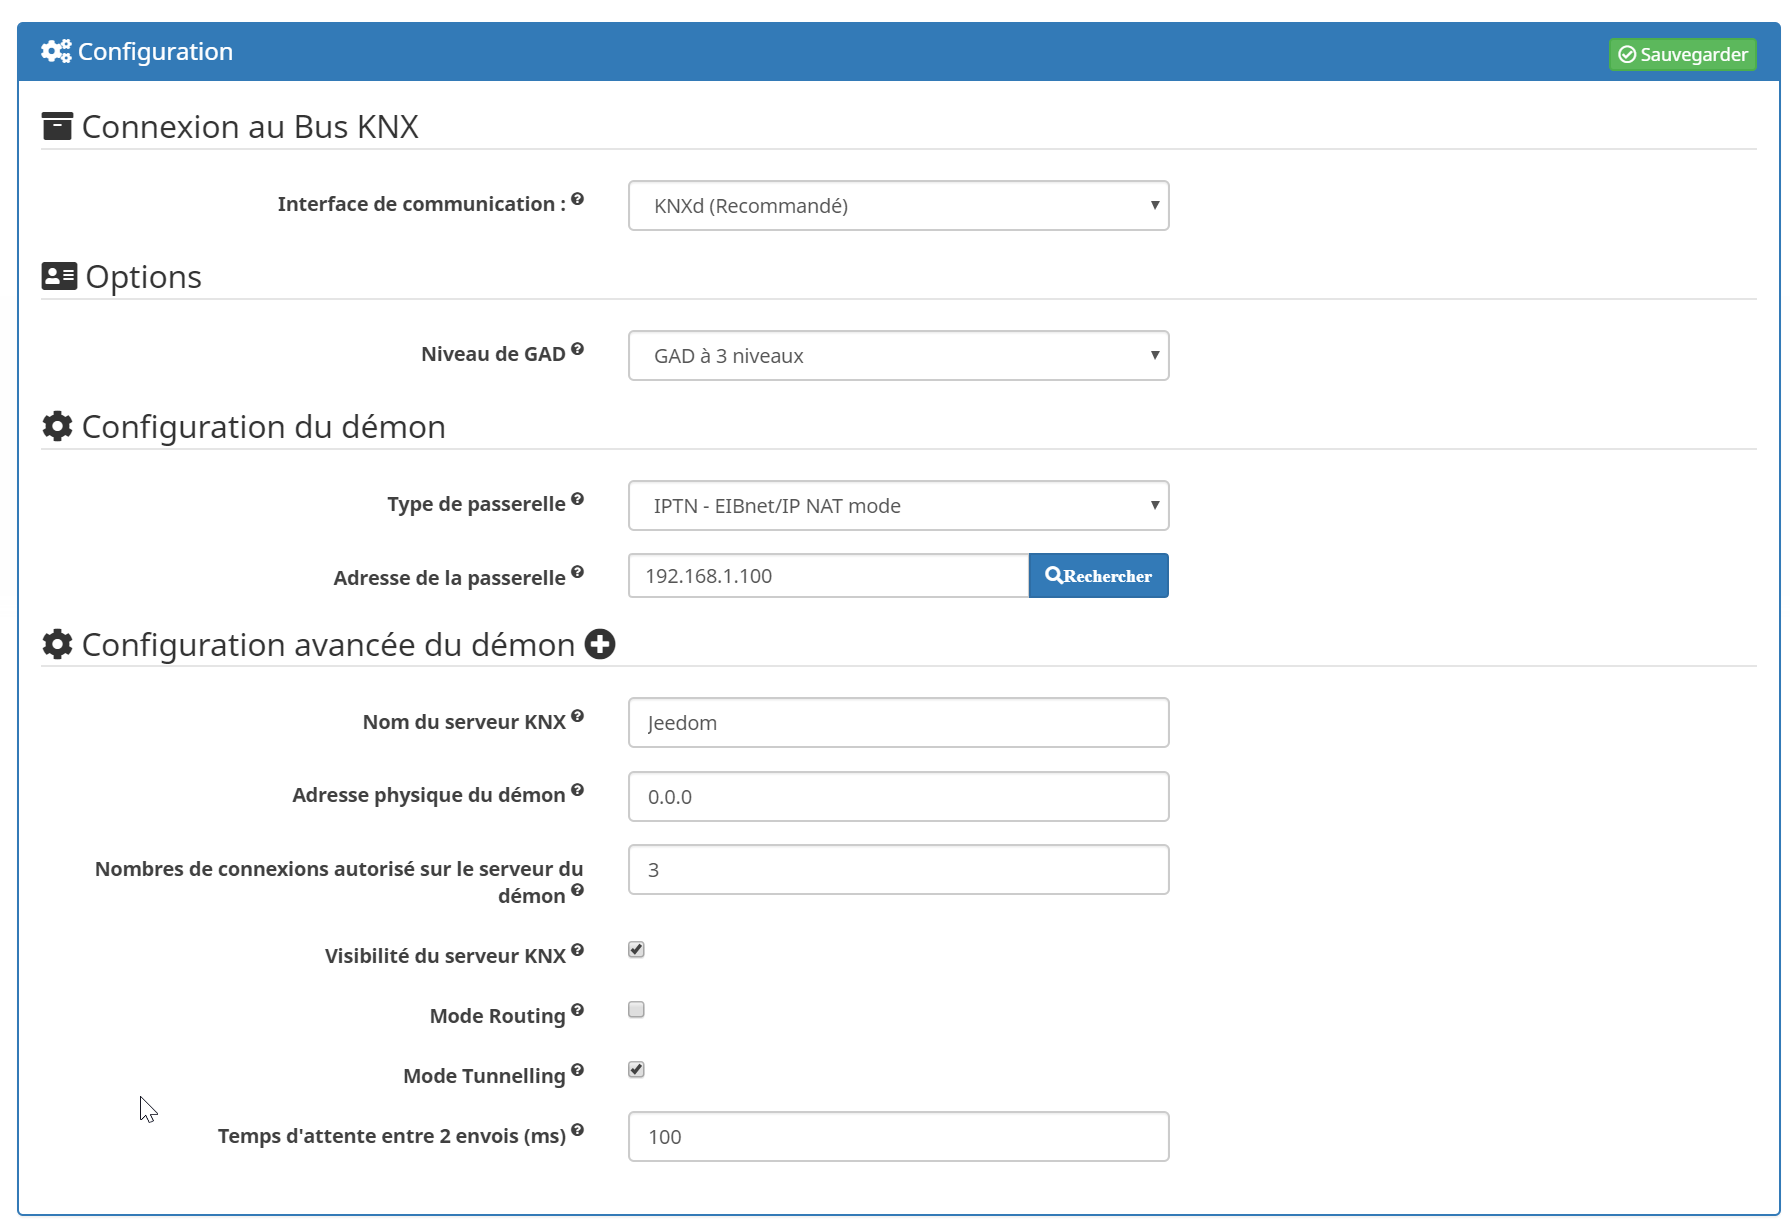Click gear icon by Configuration avancée du démon
Screen dimensions: 1790x1230
point(57,645)
